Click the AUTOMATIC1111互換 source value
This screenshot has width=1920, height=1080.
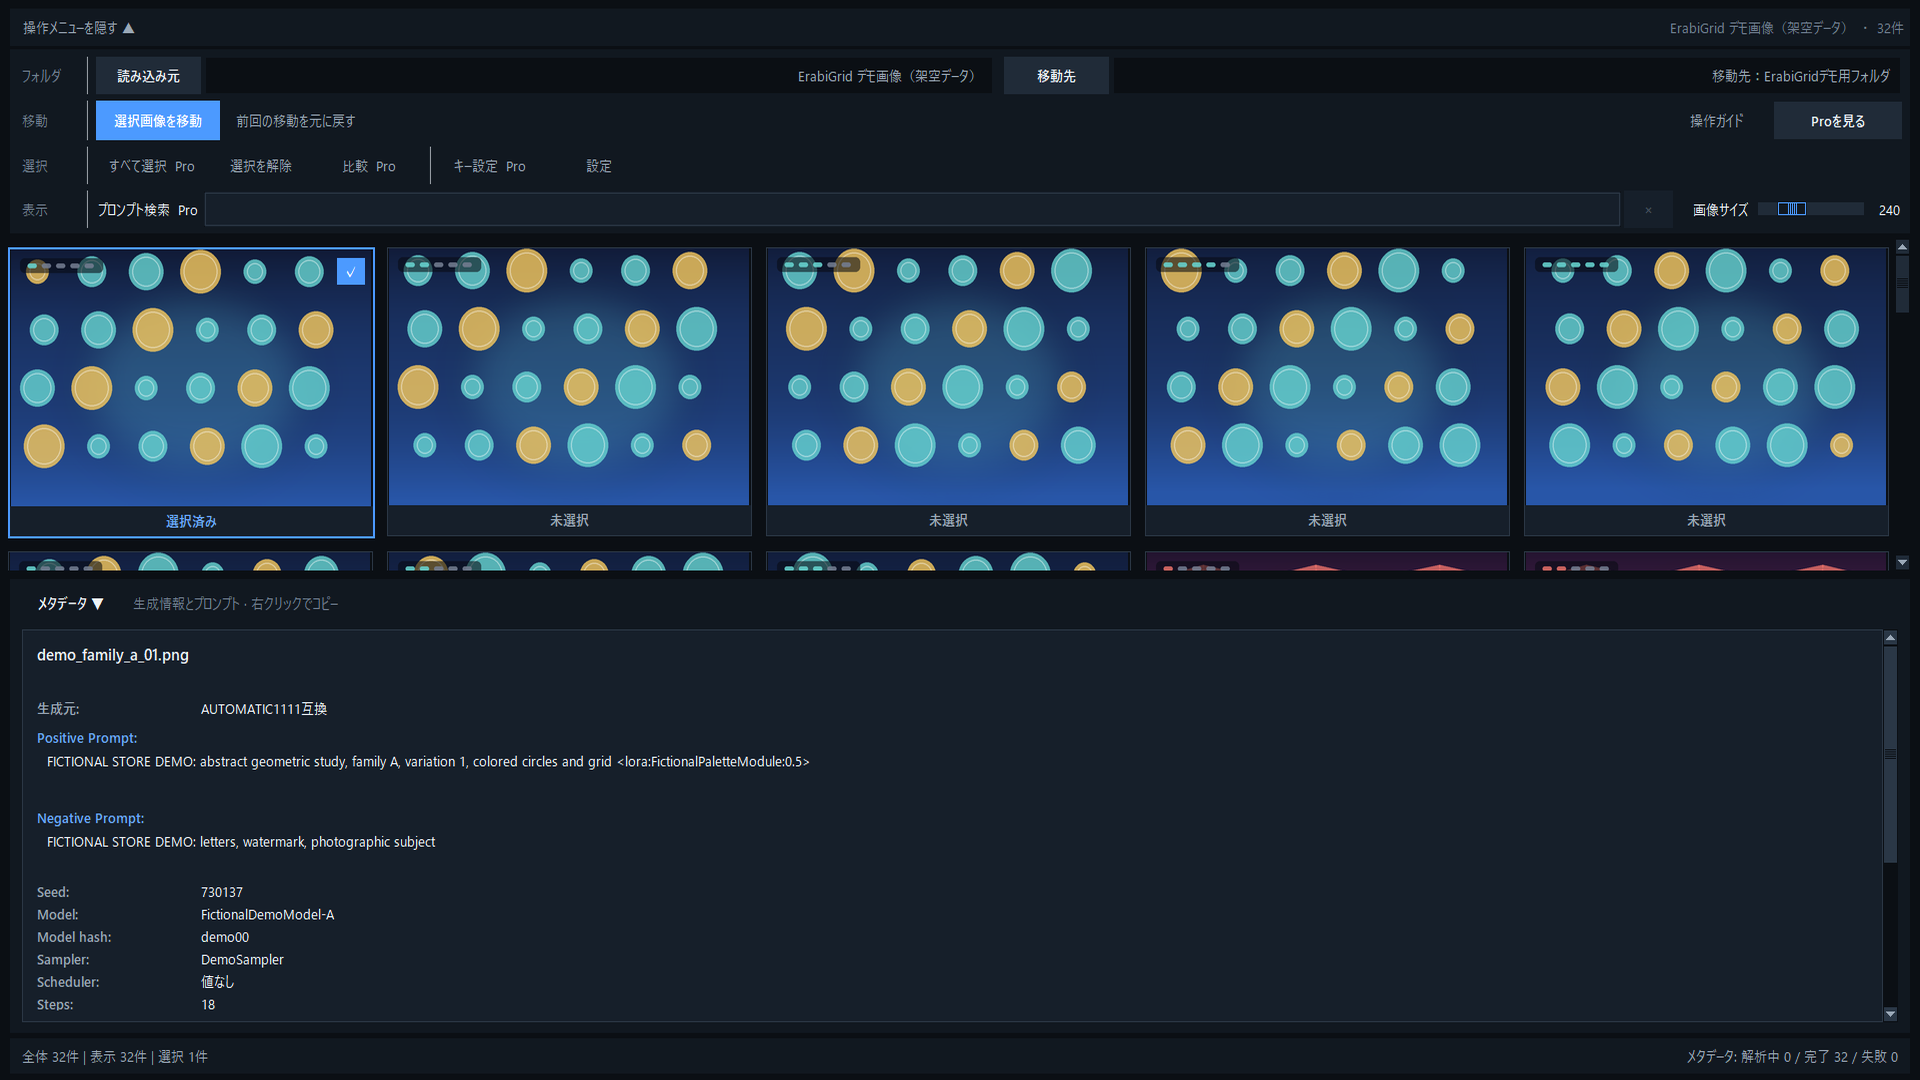(264, 709)
